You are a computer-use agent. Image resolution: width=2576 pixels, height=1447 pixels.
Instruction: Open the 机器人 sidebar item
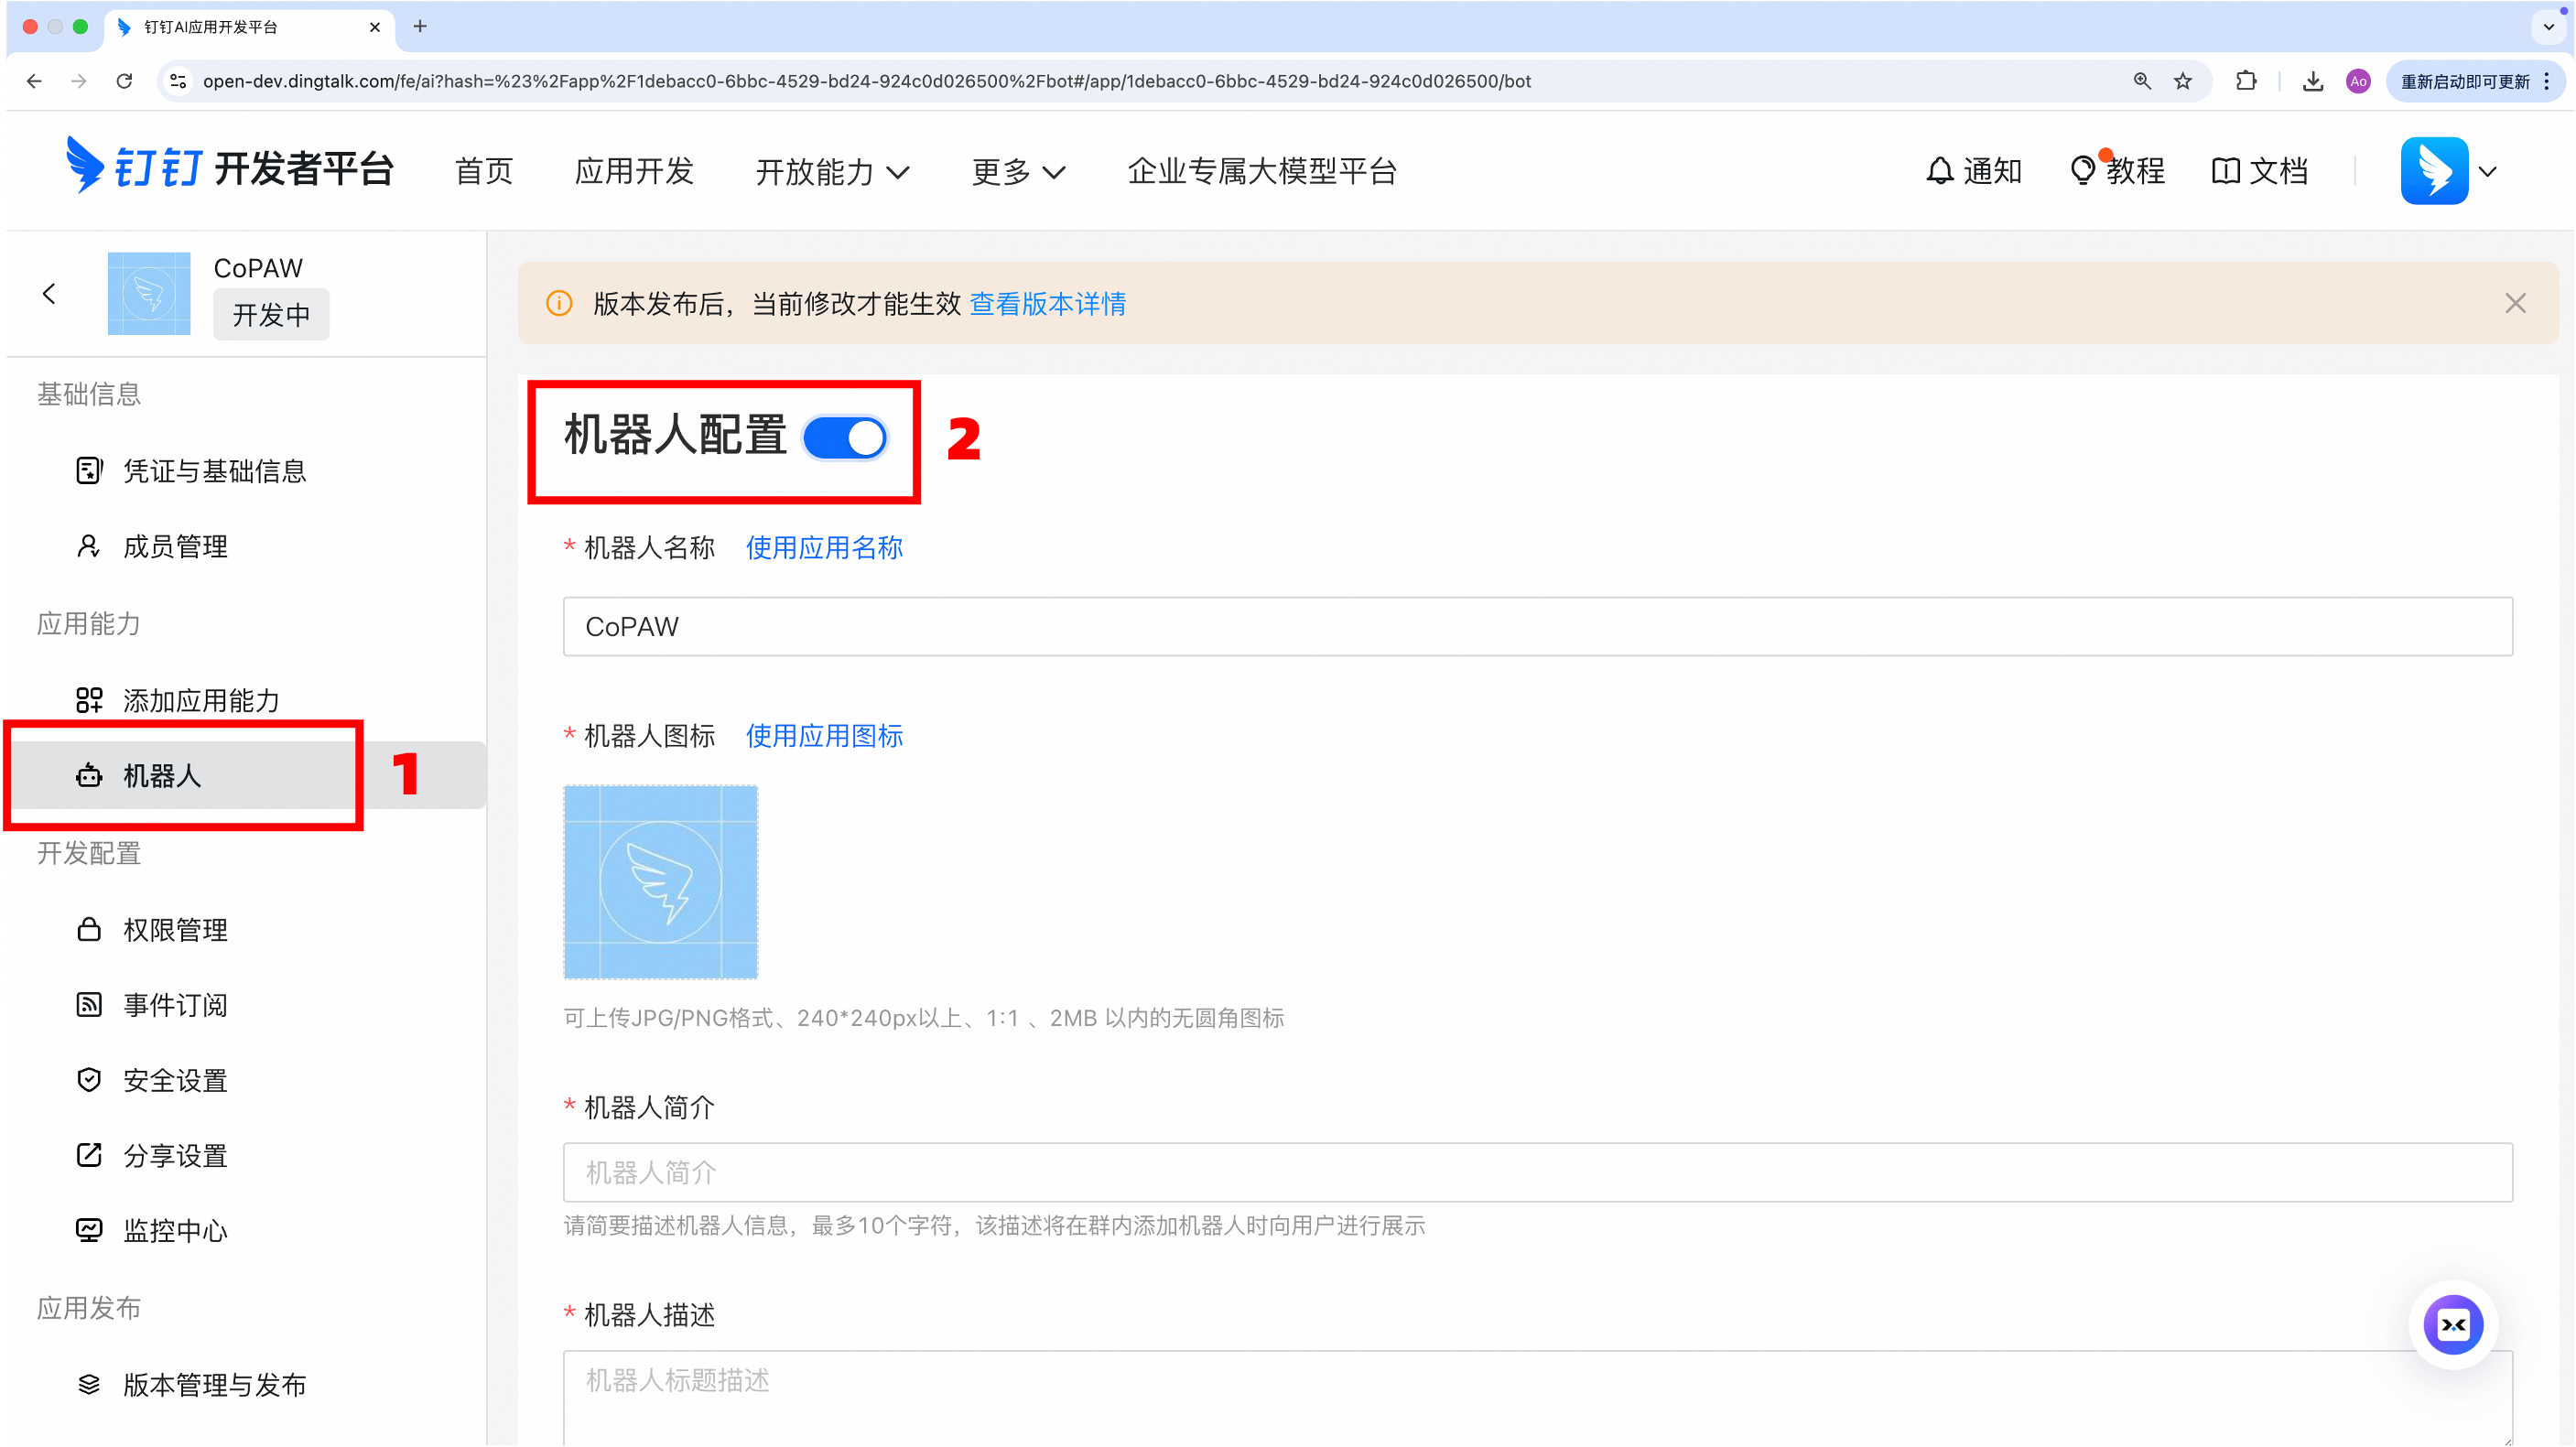(246, 775)
